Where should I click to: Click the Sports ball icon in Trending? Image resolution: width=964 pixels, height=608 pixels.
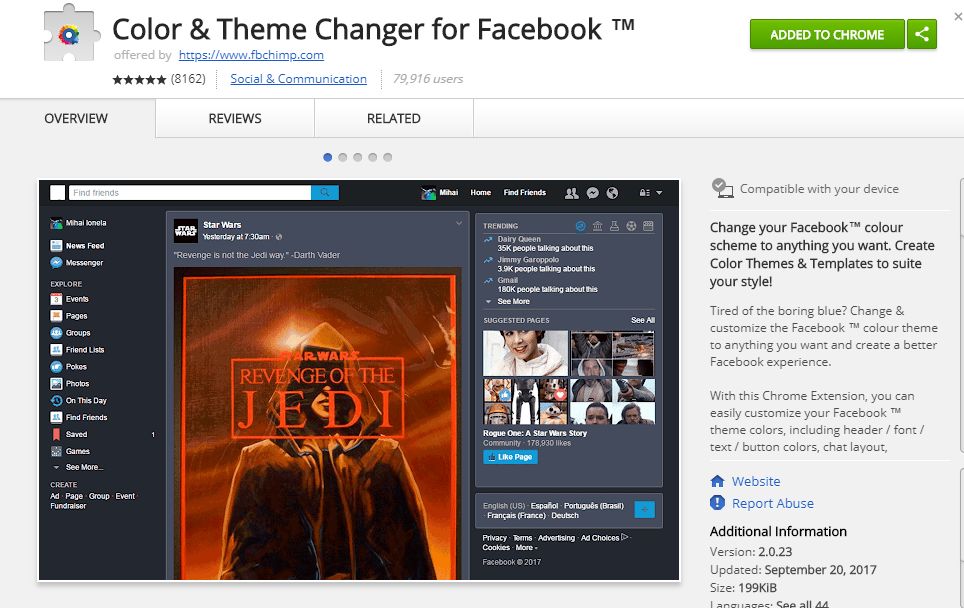point(631,226)
